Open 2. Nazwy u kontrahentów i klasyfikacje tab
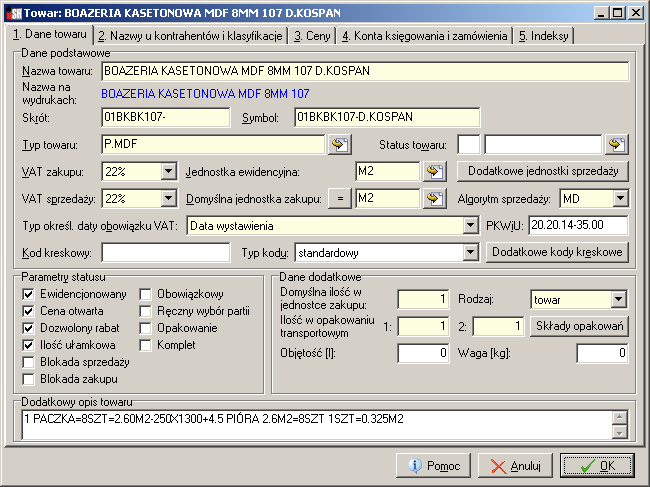 pos(190,36)
